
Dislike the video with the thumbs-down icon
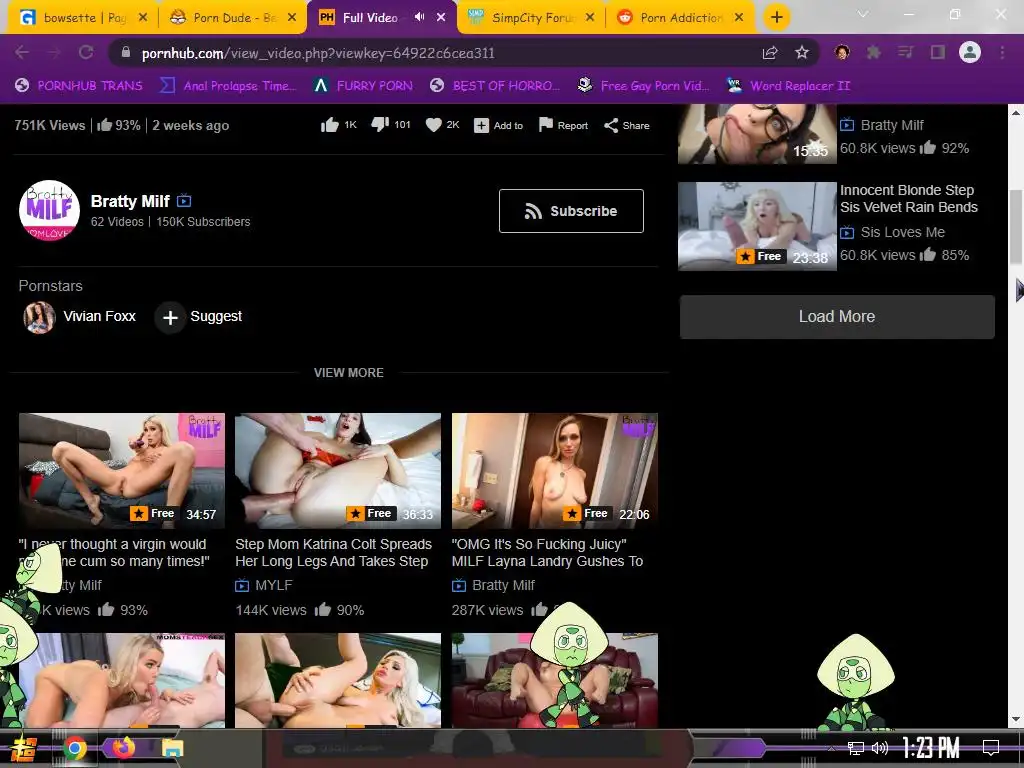(380, 125)
